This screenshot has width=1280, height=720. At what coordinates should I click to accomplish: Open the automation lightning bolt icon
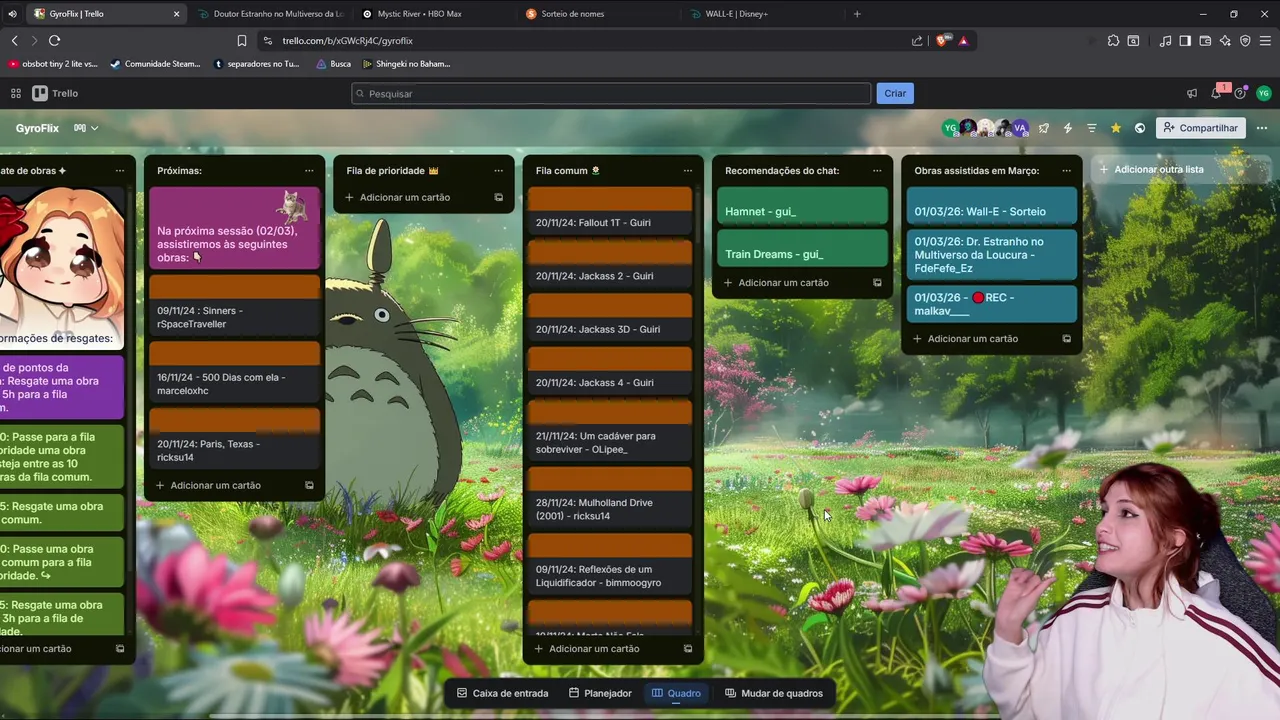[x=1068, y=128]
